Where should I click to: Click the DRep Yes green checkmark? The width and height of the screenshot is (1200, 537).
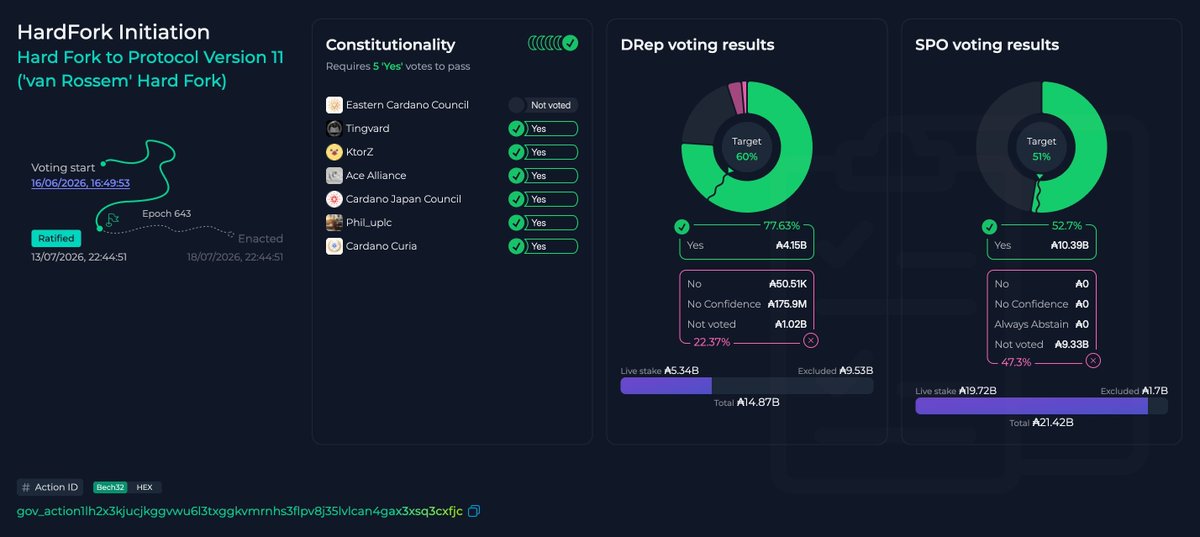pos(681,226)
